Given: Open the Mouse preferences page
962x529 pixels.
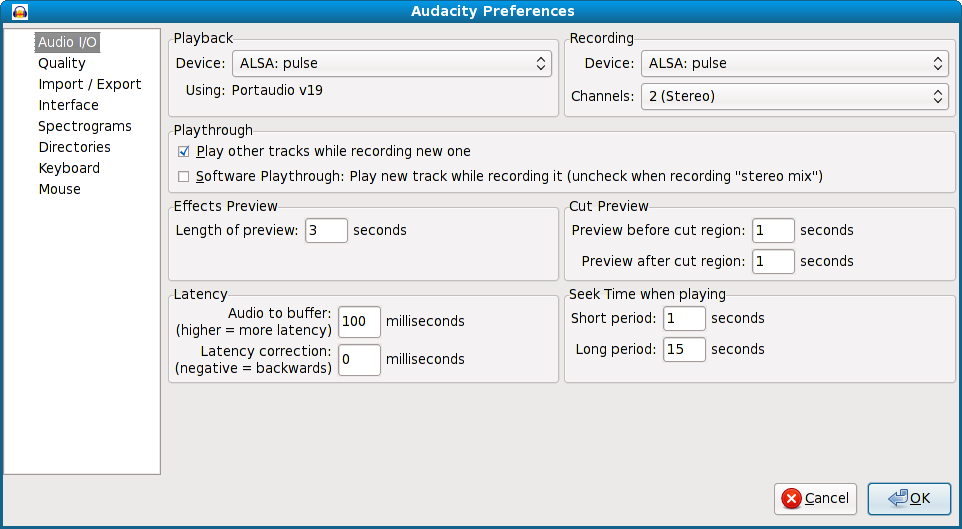Looking at the screenshot, I should [60, 189].
